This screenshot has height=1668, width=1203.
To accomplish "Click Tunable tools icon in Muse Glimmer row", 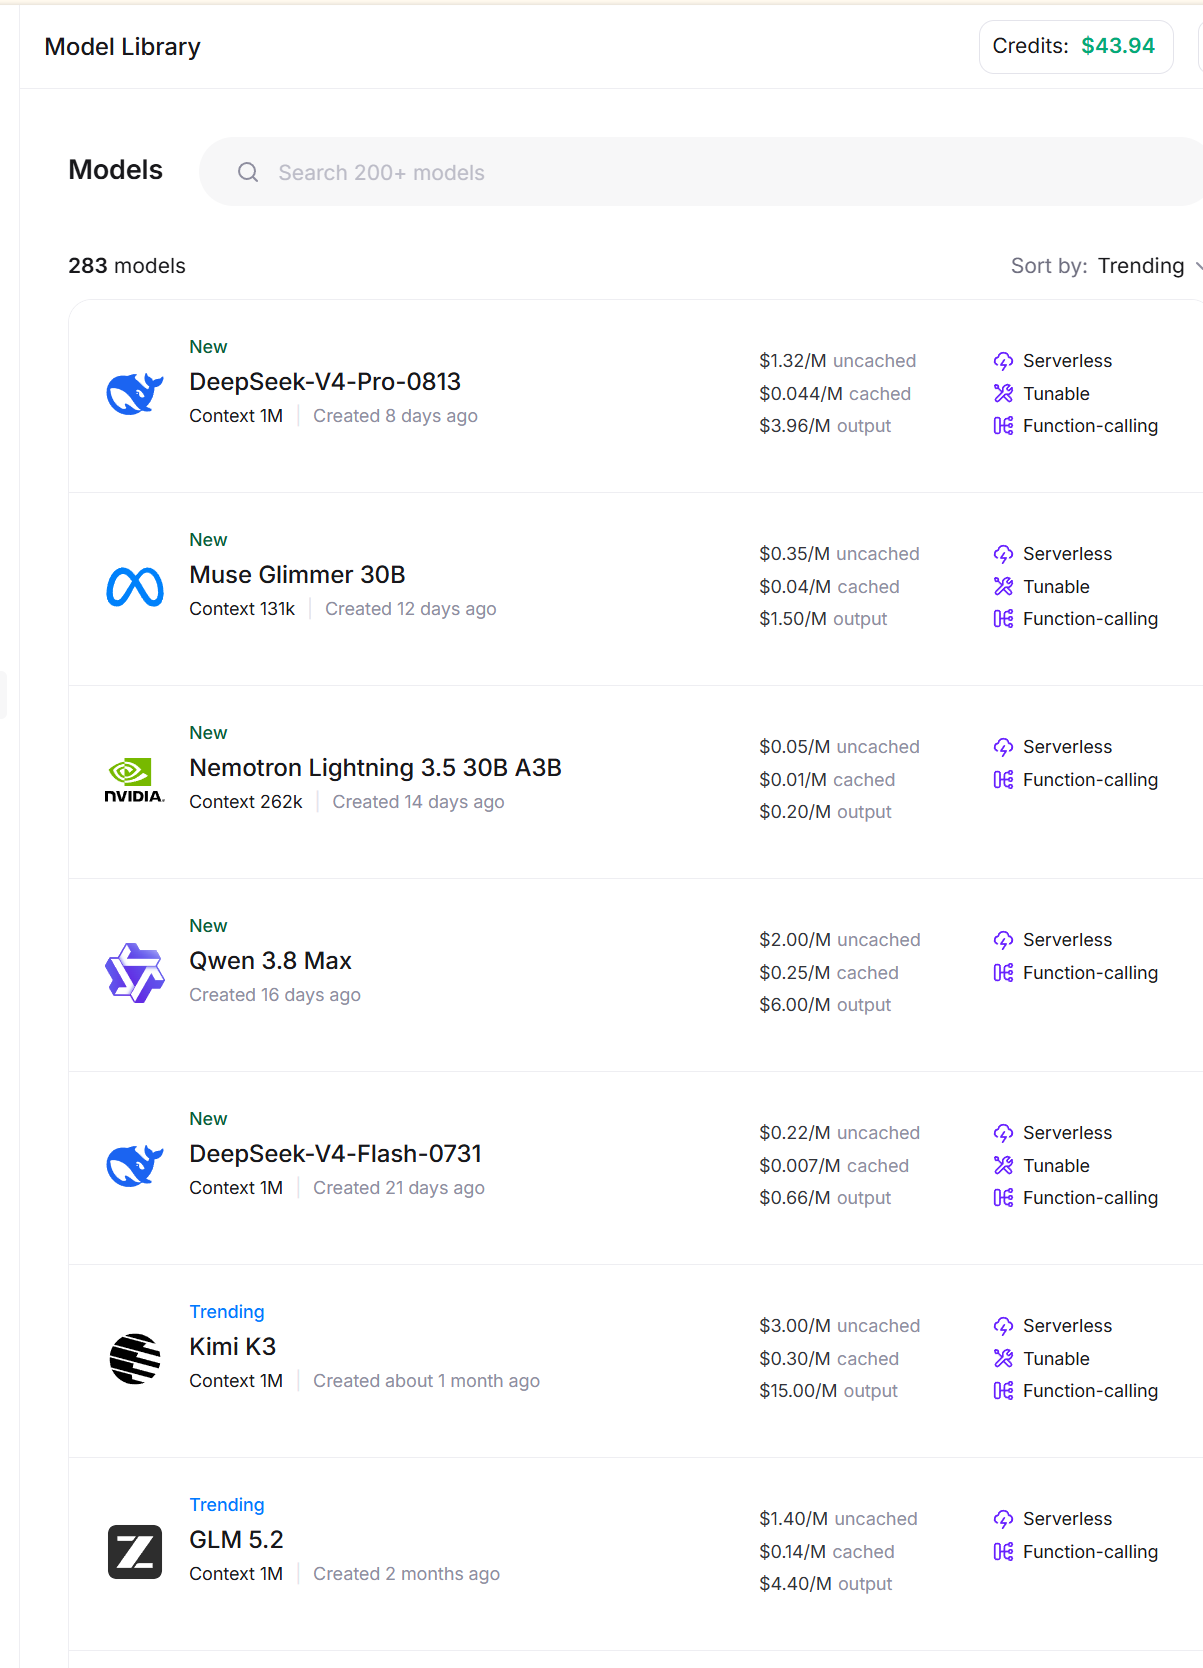I will pyautogui.click(x=1003, y=587).
